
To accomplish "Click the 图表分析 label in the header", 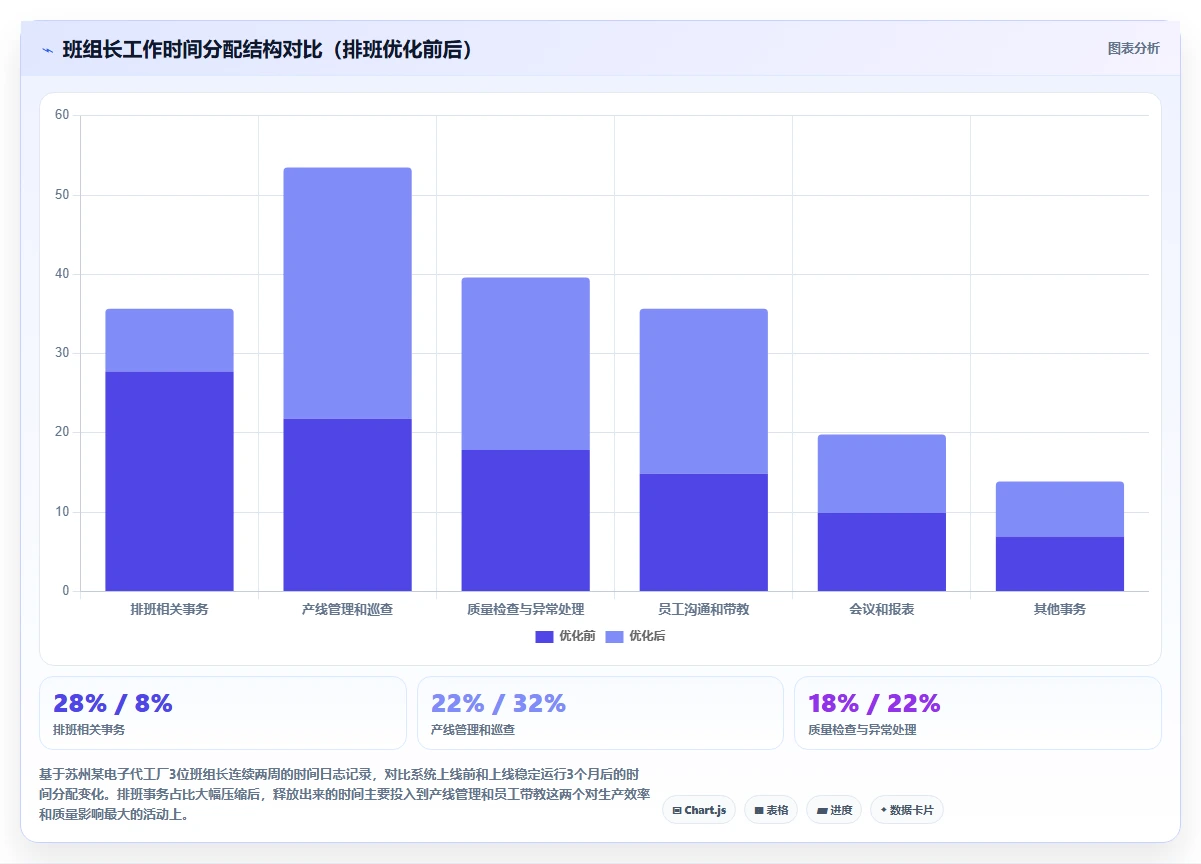I will [1133, 48].
